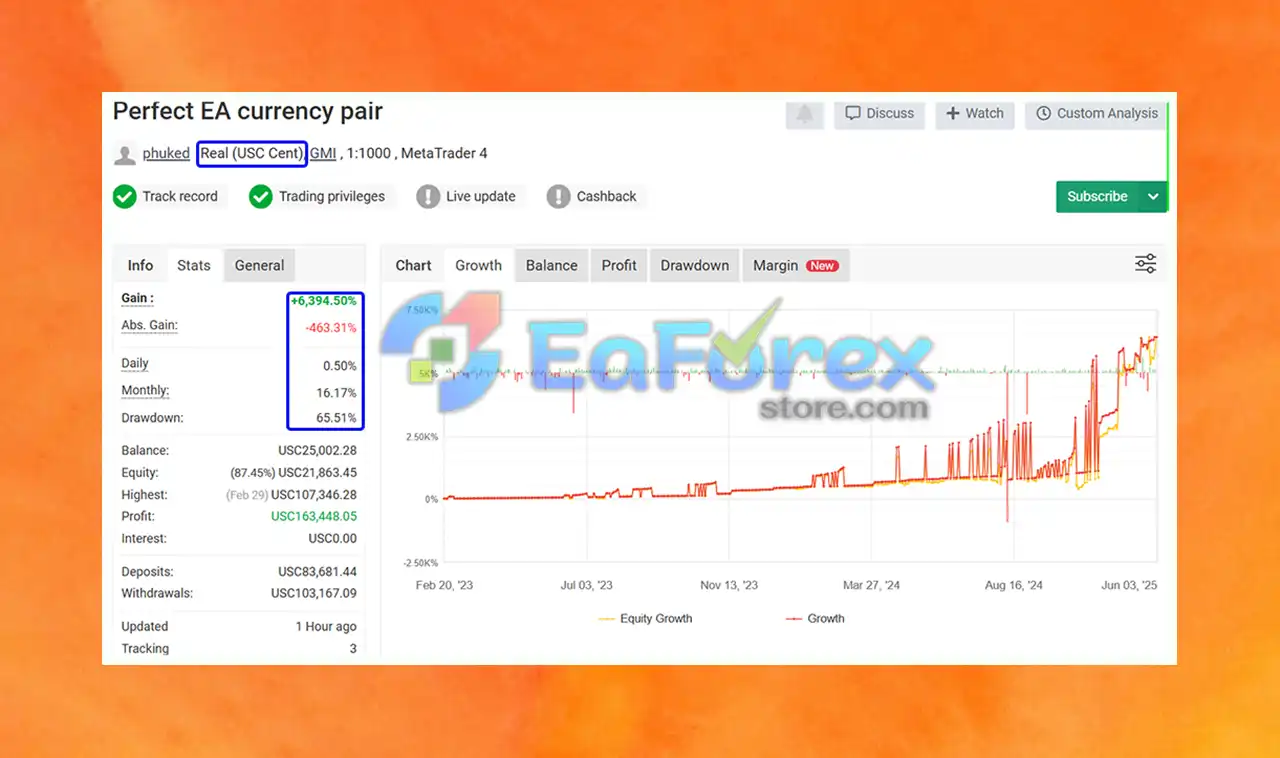1280x758 pixels.
Task: Click the Cashback label
Action: pyautogui.click(x=607, y=197)
